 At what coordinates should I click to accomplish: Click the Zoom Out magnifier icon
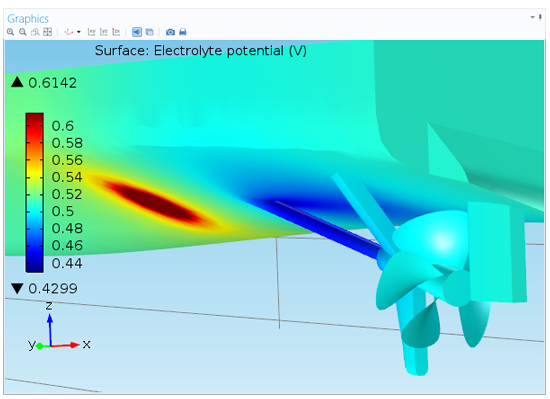[23, 32]
